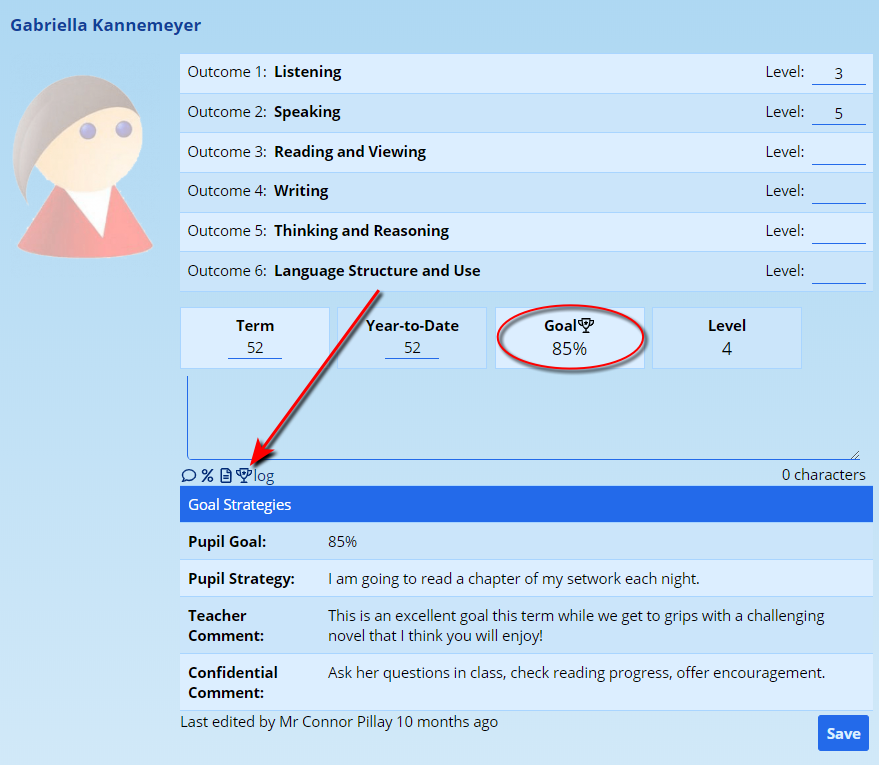The height and width of the screenshot is (765, 879).
Task: Focus the Language Structure and Use level field
Action: pos(838,271)
